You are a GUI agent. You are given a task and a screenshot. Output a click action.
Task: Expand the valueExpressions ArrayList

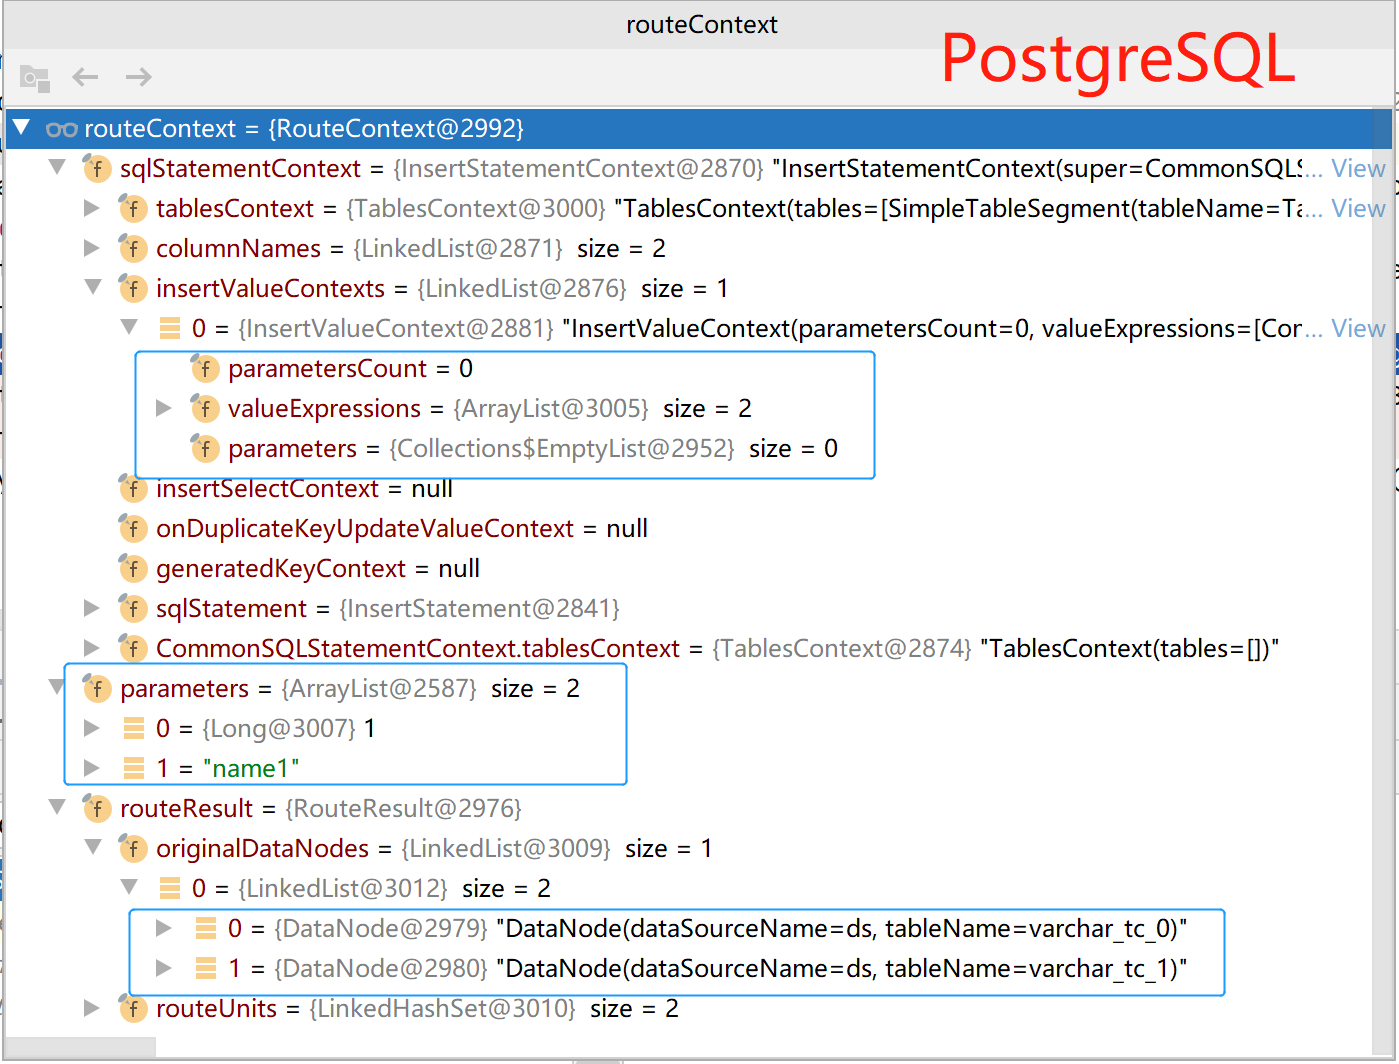click(164, 408)
